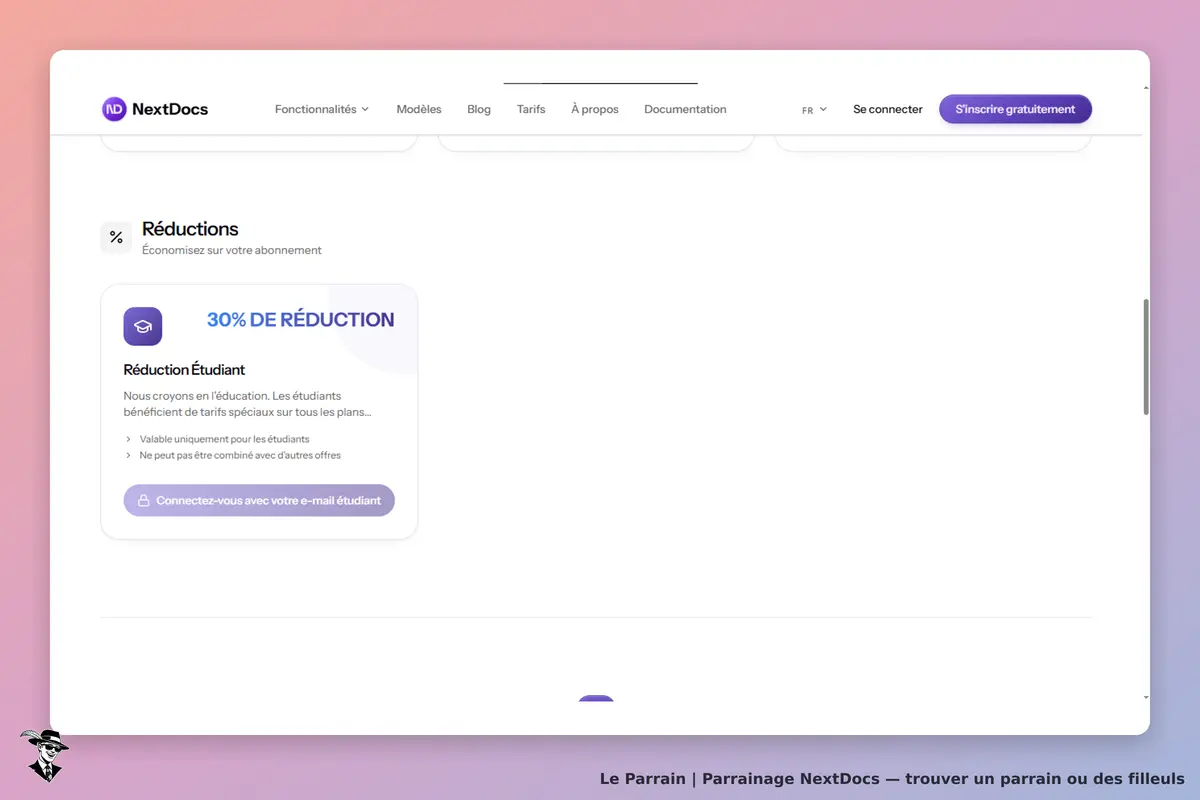The height and width of the screenshot is (800, 1200).
Task: Open the Modèles page
Action: click(419, 109)
